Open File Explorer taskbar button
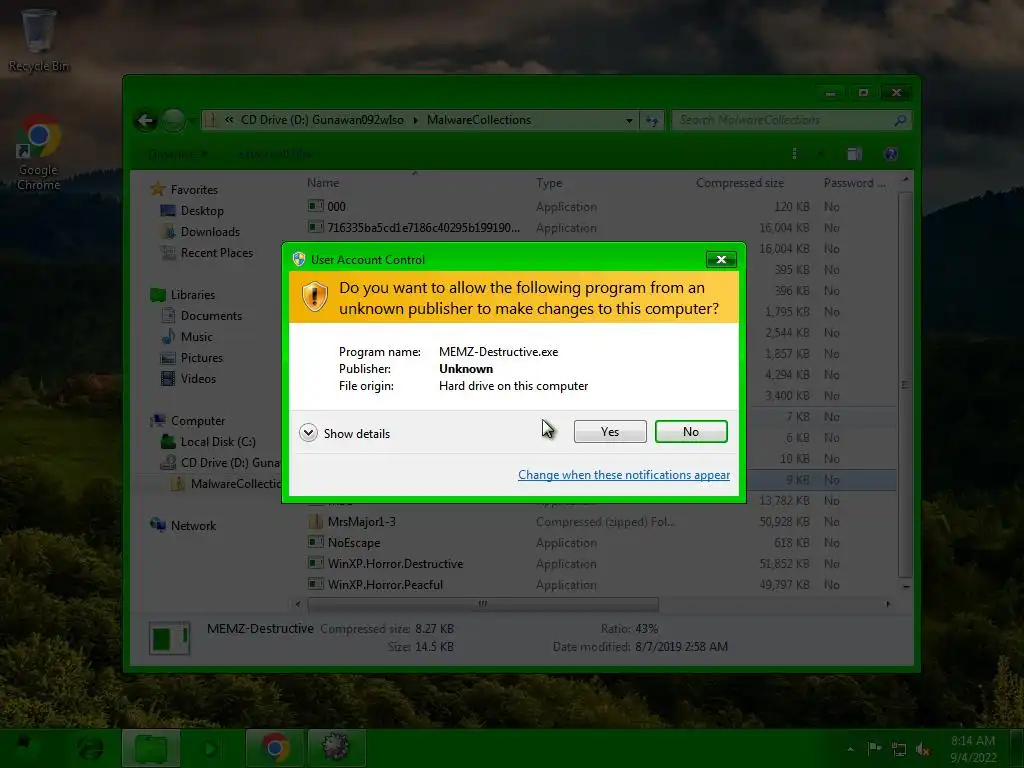This screenshot has height=768, width=1024. (151, 748)
